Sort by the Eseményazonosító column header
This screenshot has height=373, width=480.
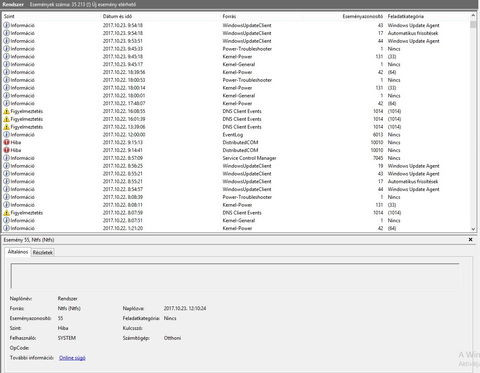(x=362, y=16)
